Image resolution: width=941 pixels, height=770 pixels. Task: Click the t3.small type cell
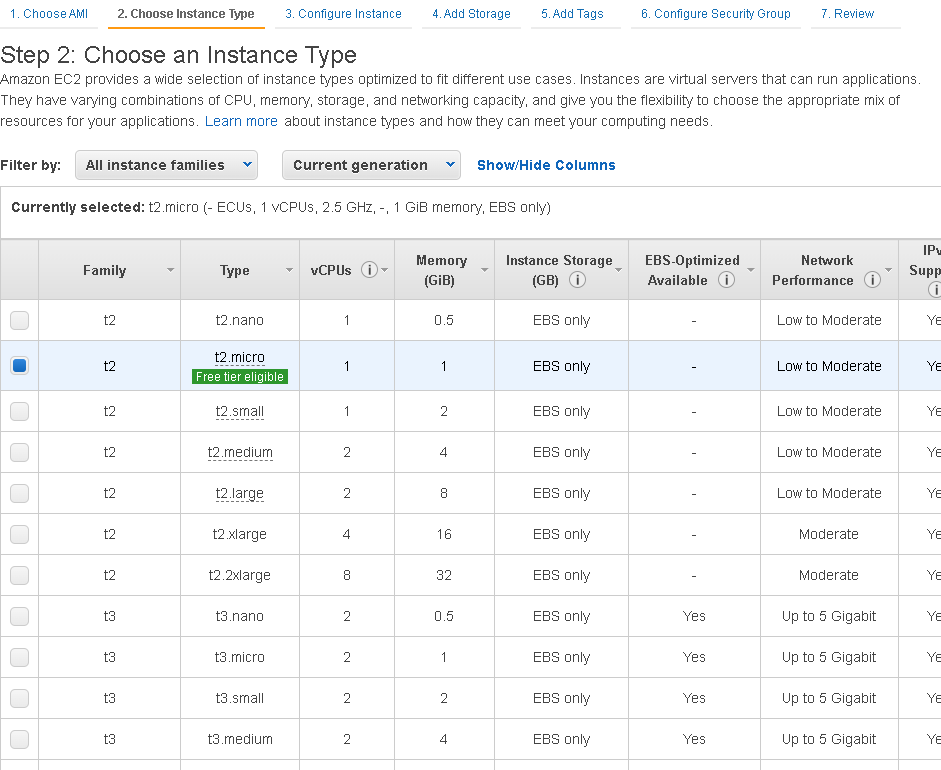239,698
